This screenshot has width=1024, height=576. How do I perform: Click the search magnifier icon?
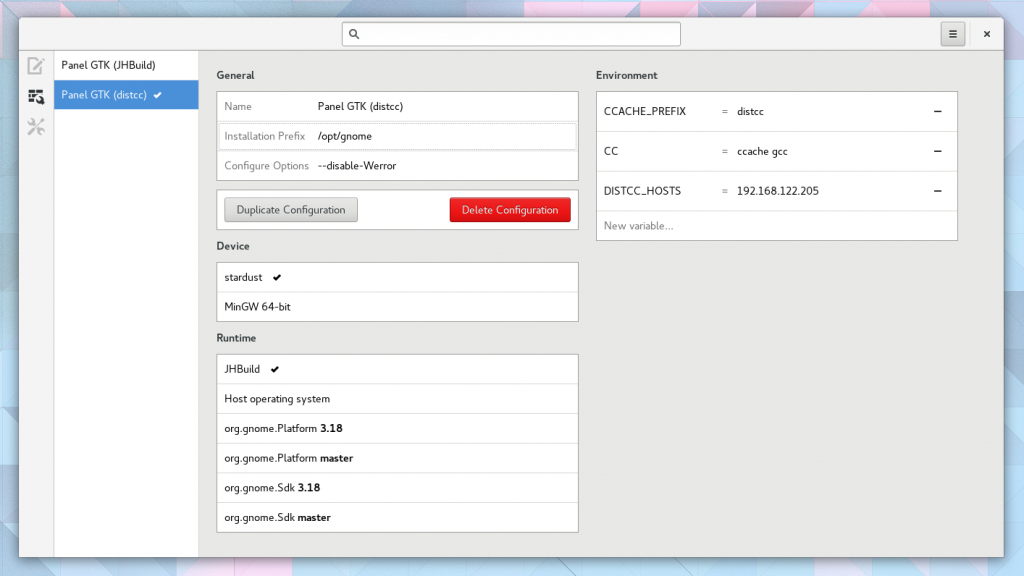pyautogui.click(x=354, y=34)
